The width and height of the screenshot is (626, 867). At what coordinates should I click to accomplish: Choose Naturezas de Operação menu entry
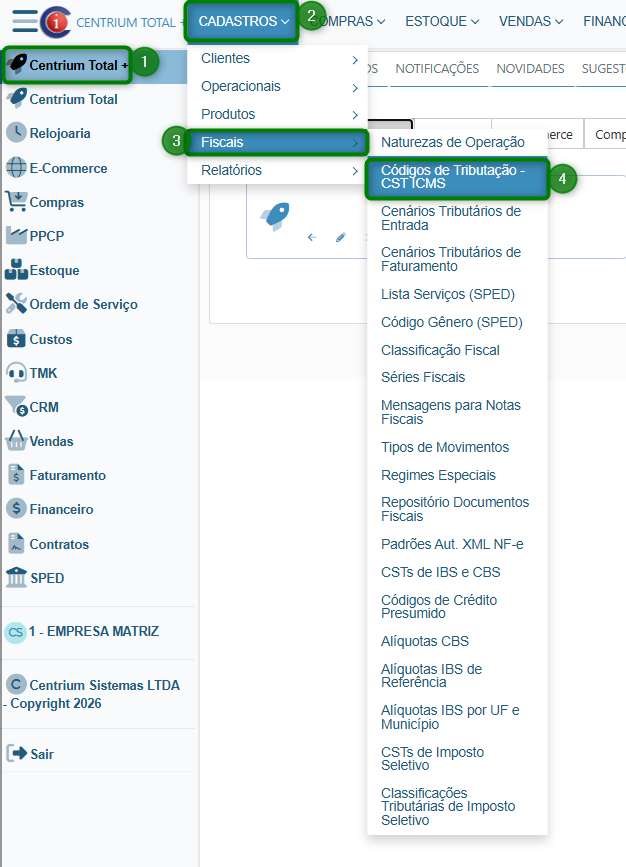(452, 143)
